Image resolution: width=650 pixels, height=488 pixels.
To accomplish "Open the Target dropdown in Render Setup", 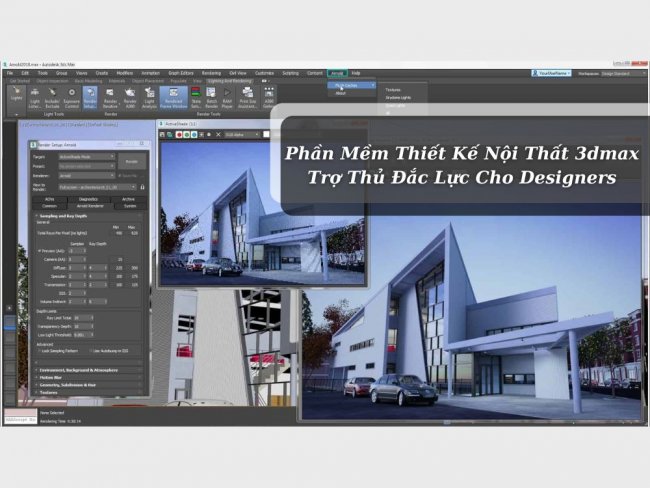I will pyautogui.click(x=87, y=157).
